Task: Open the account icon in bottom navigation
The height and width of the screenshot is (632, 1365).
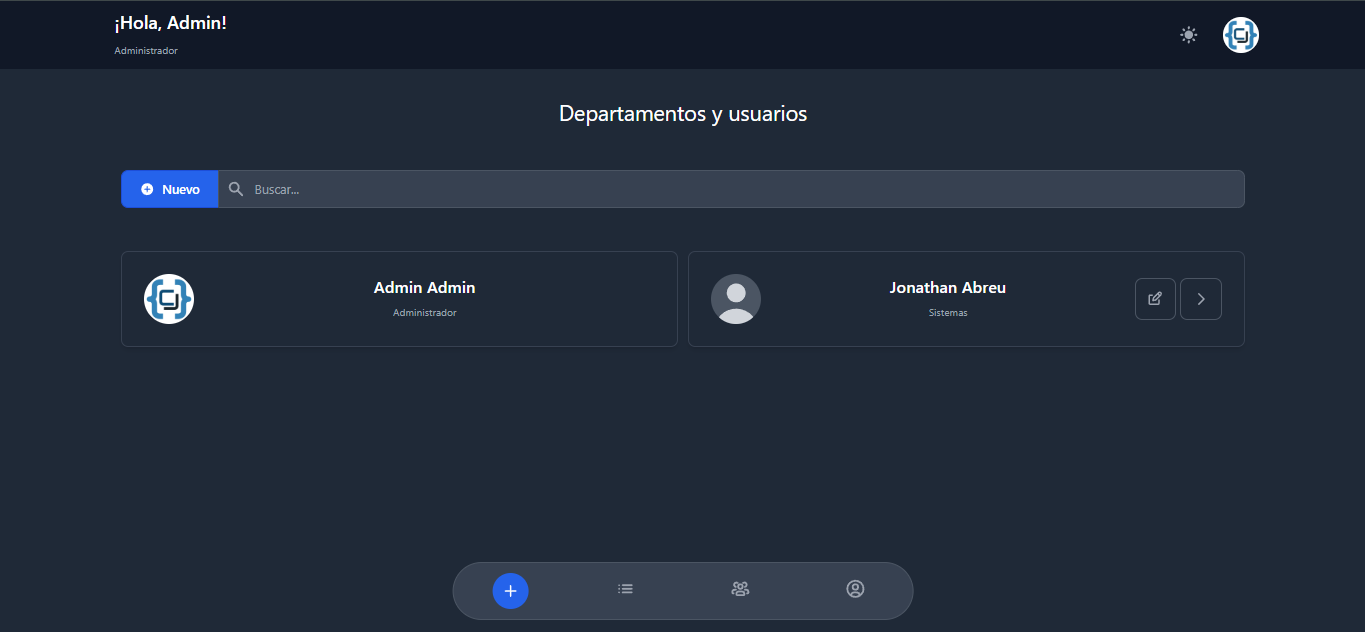Action: [x=855, y=590]
